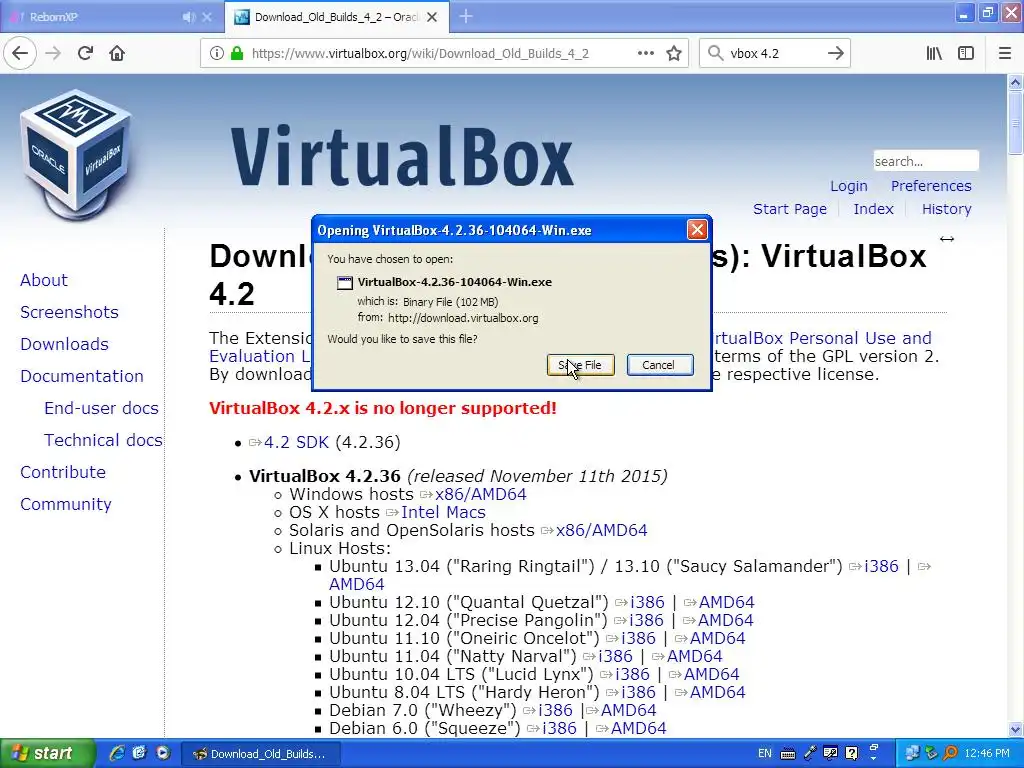Close the Opening VirtualBox dialog
1024x768 pixels.
coord(697,230)
